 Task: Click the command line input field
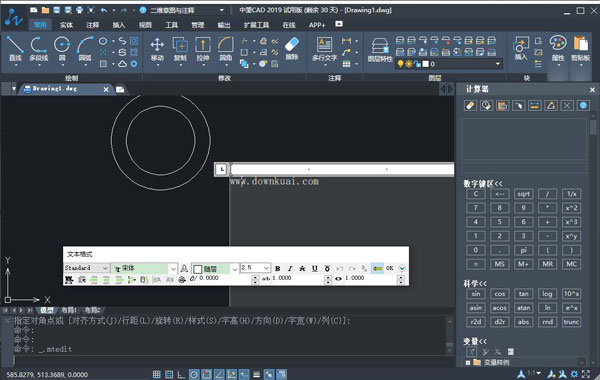(230, 360)
